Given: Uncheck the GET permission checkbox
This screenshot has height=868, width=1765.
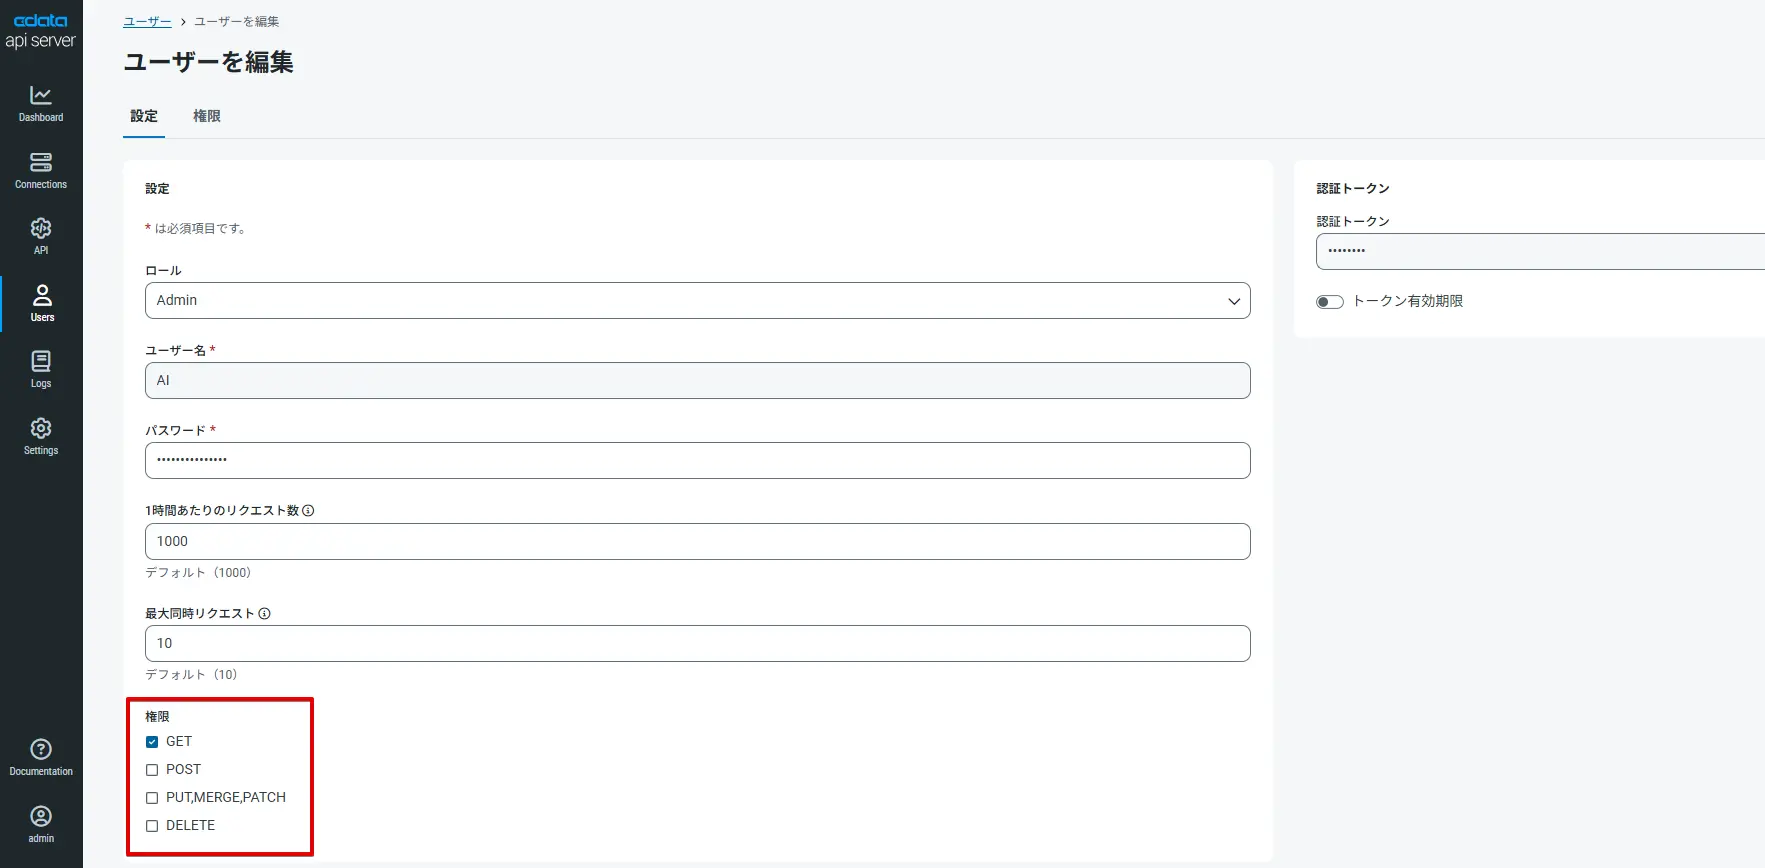Looking at the screenshot, I should (152, 742).
